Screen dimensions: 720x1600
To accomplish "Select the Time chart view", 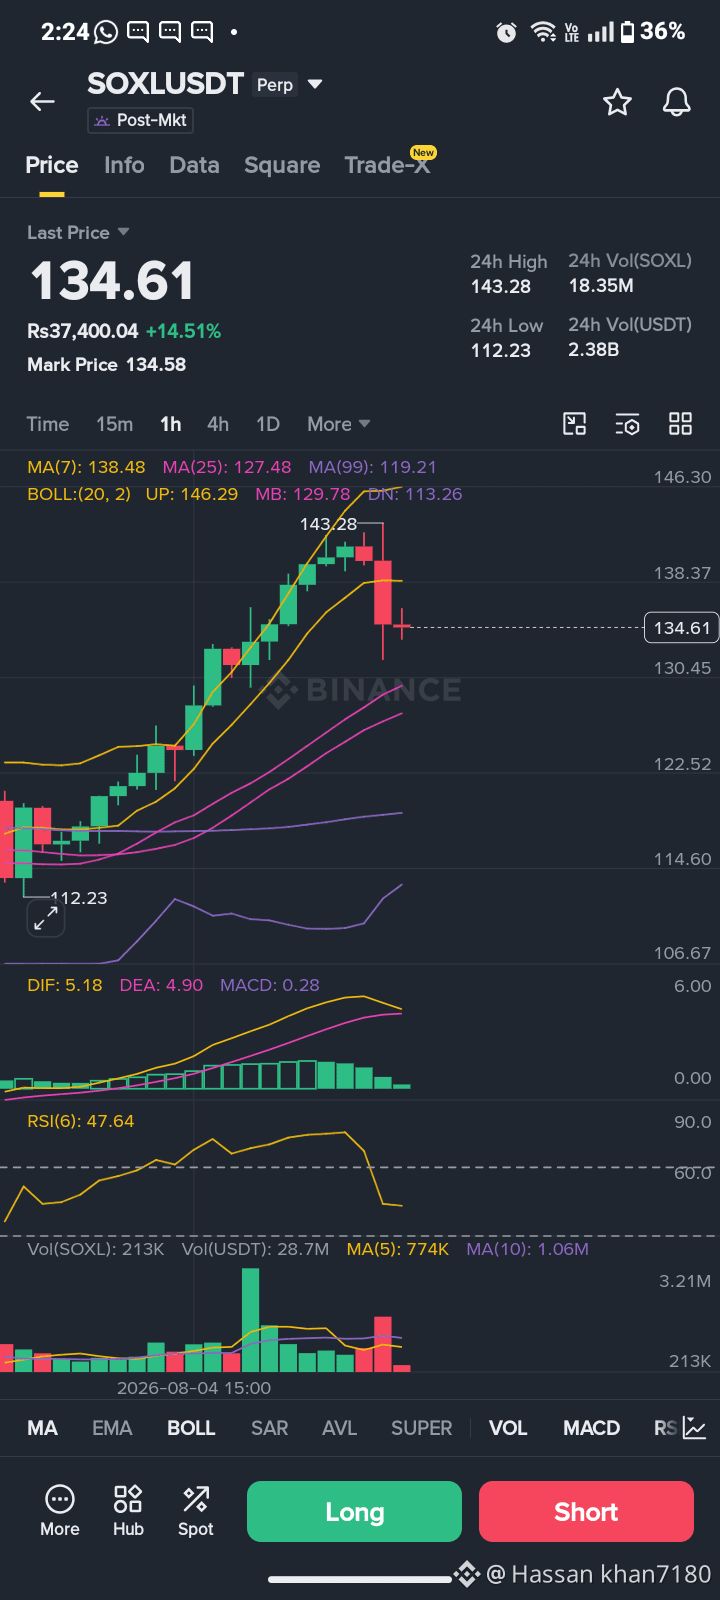I will (48, 424).
